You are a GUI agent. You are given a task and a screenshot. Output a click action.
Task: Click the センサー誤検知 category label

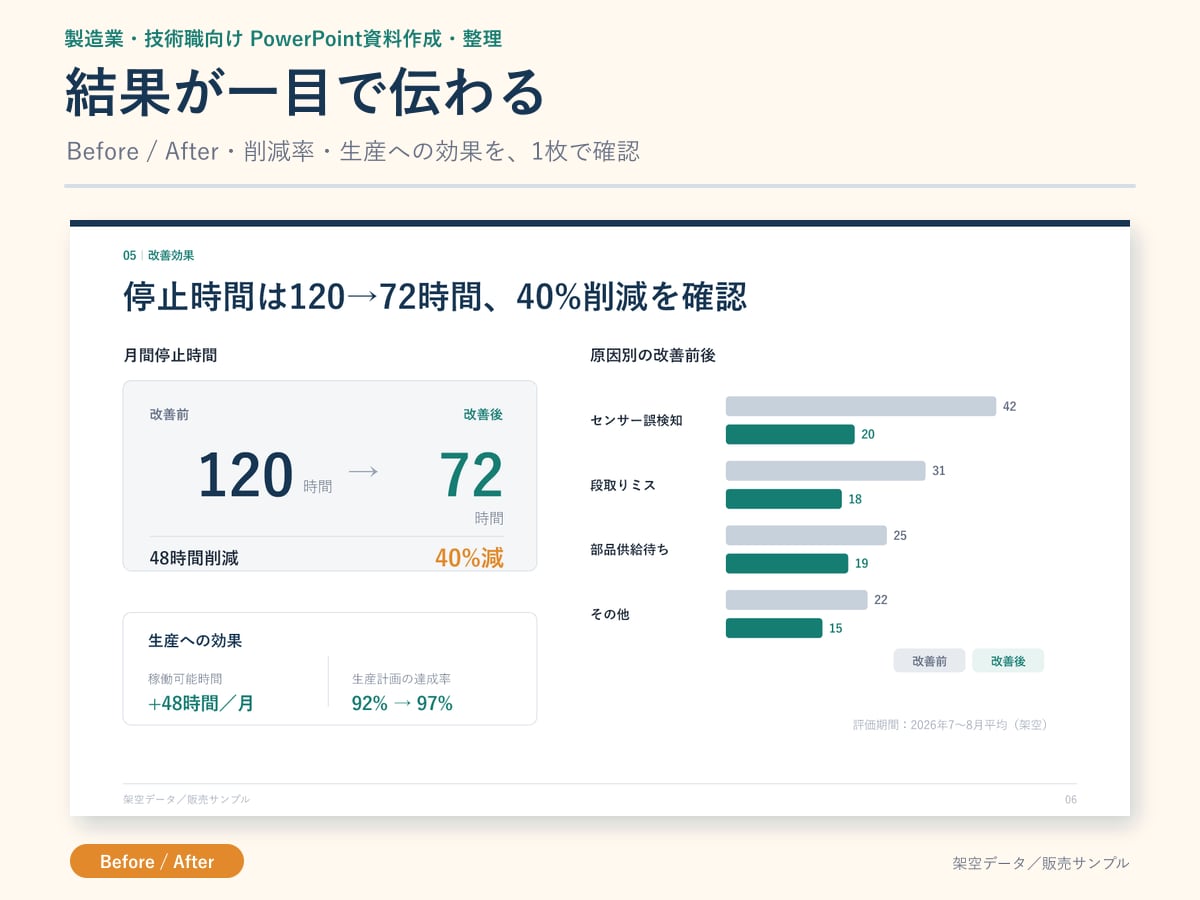[x=636, y=420]
